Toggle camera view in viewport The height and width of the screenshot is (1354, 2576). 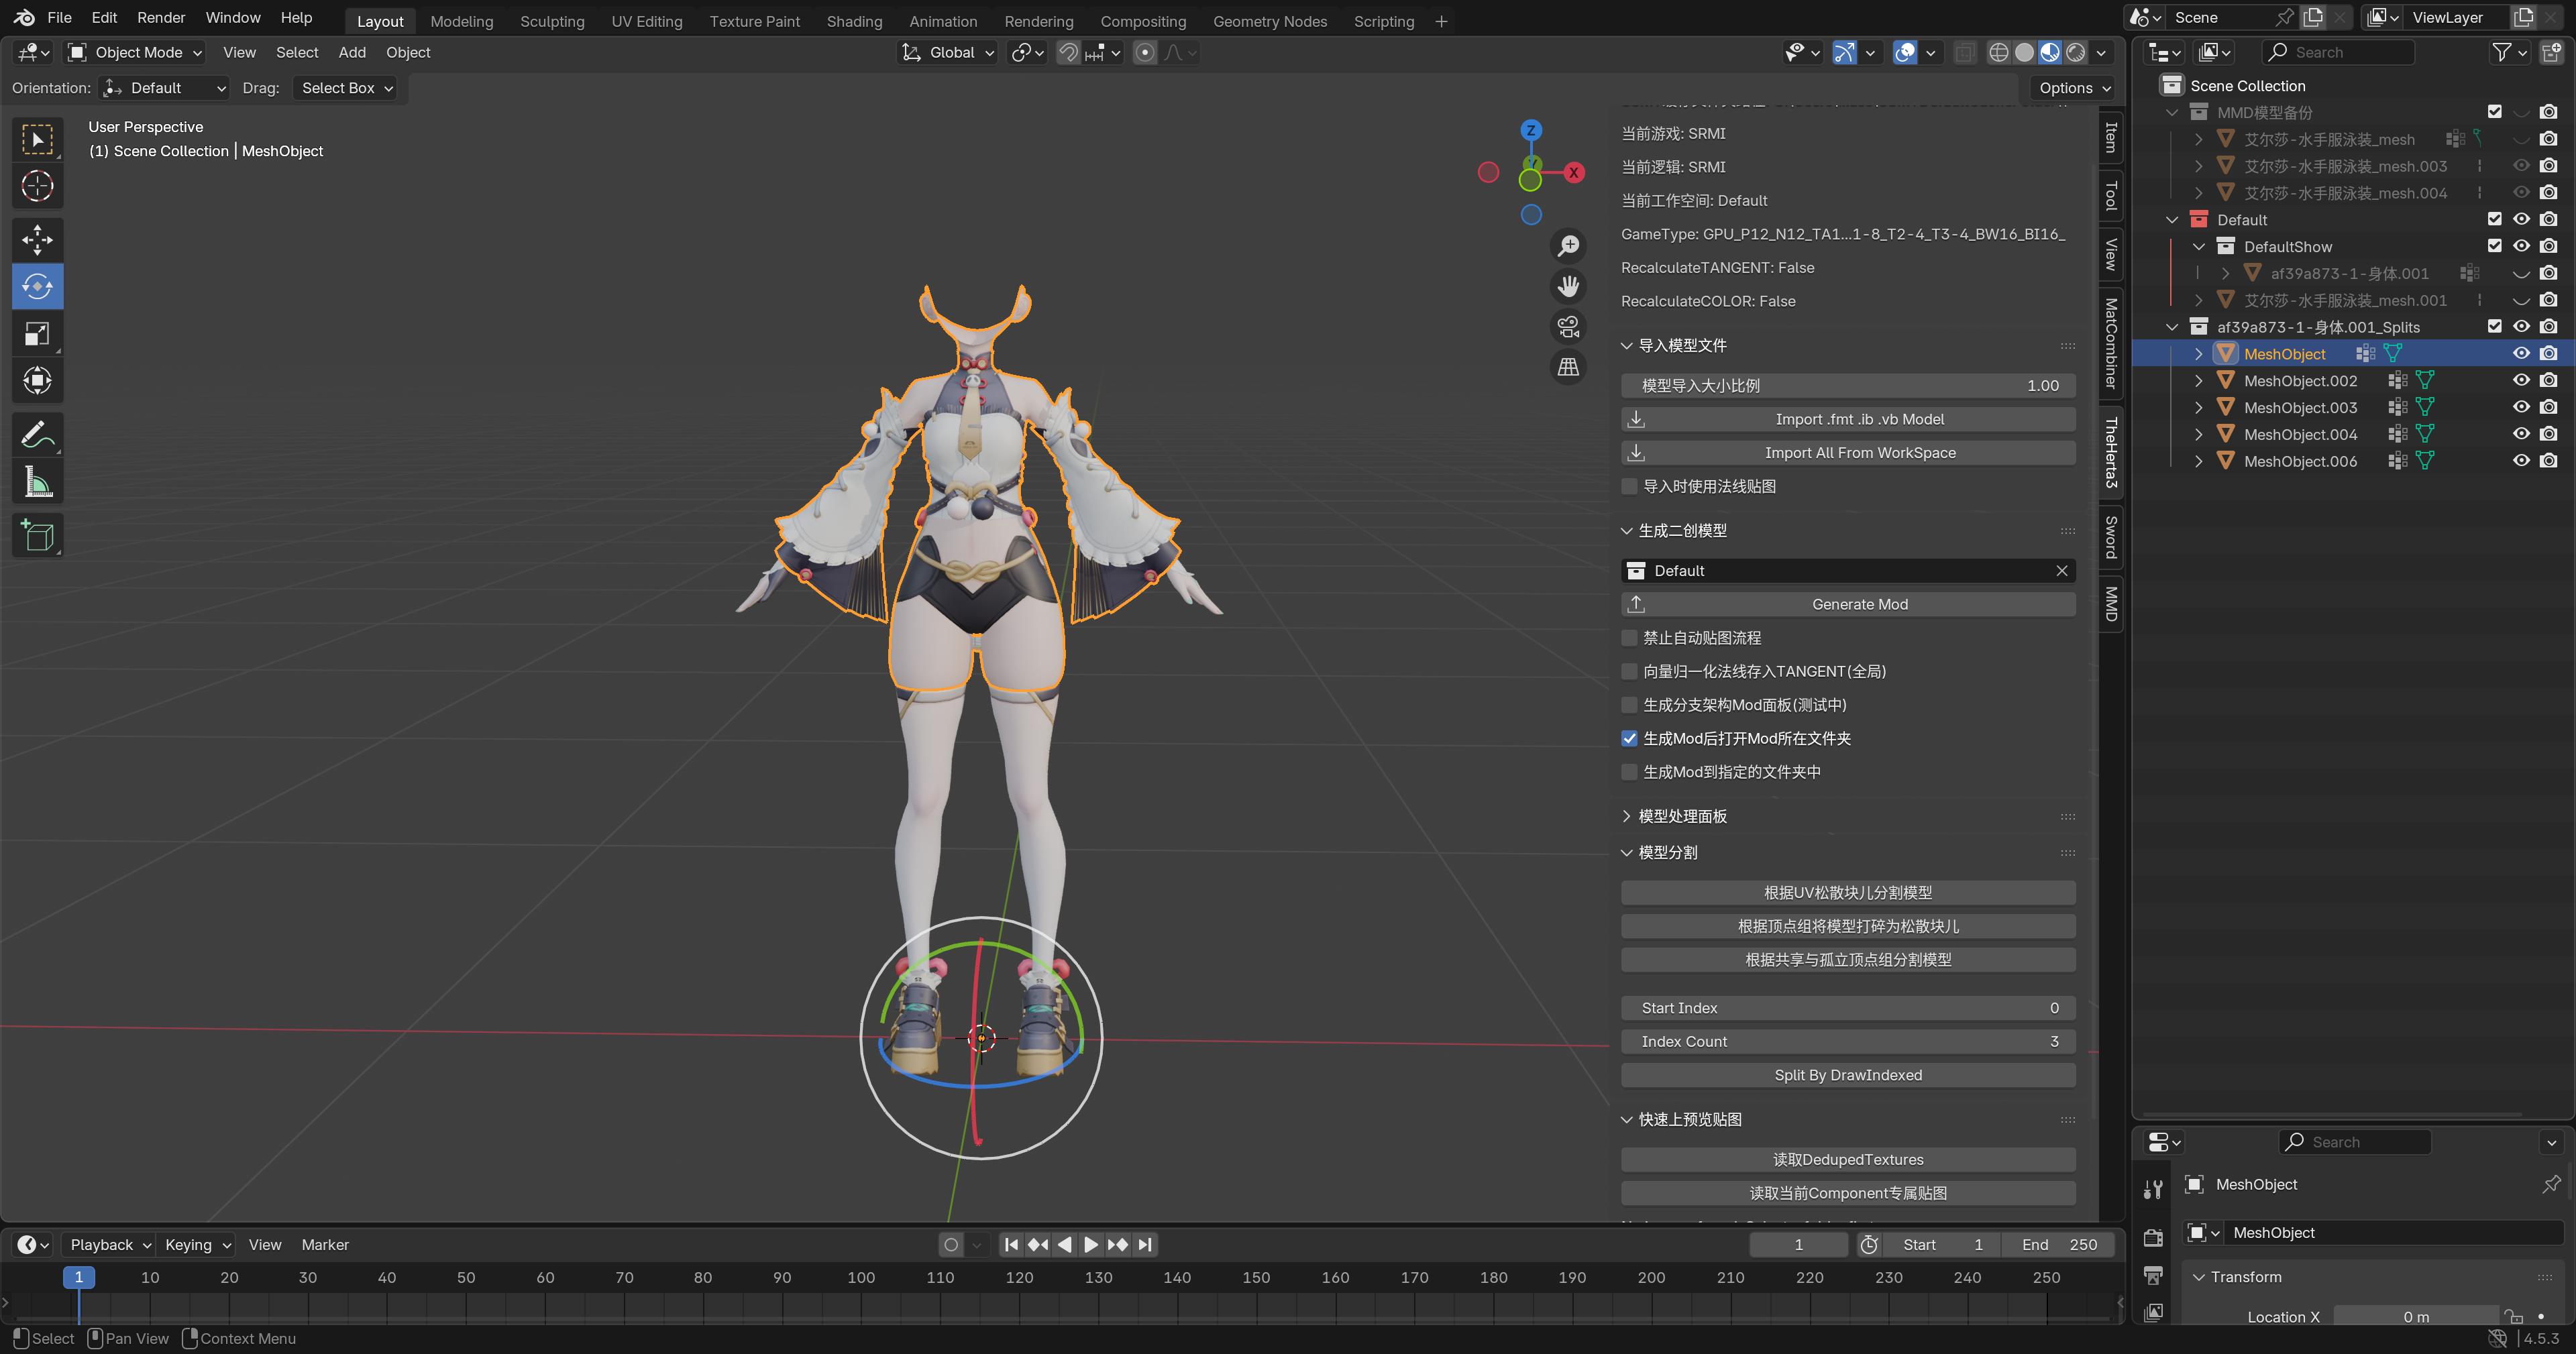coord(1568,327)
